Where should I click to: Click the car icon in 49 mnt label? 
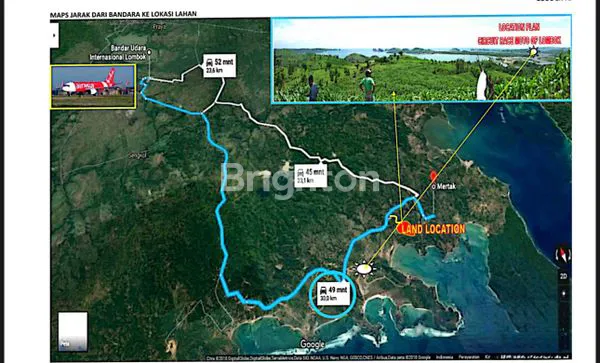click(323, 290)
